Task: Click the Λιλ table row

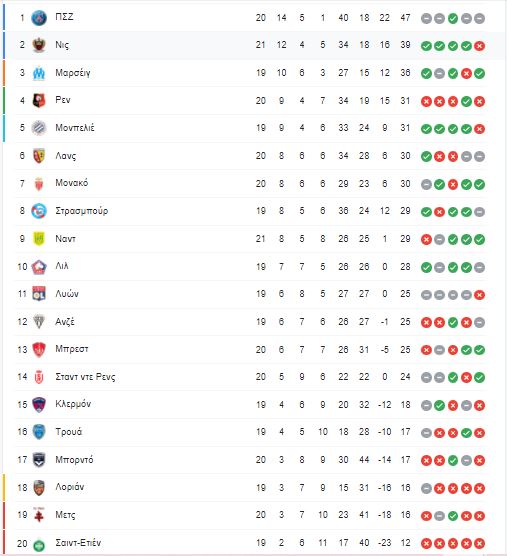Action: coord(251,267)
